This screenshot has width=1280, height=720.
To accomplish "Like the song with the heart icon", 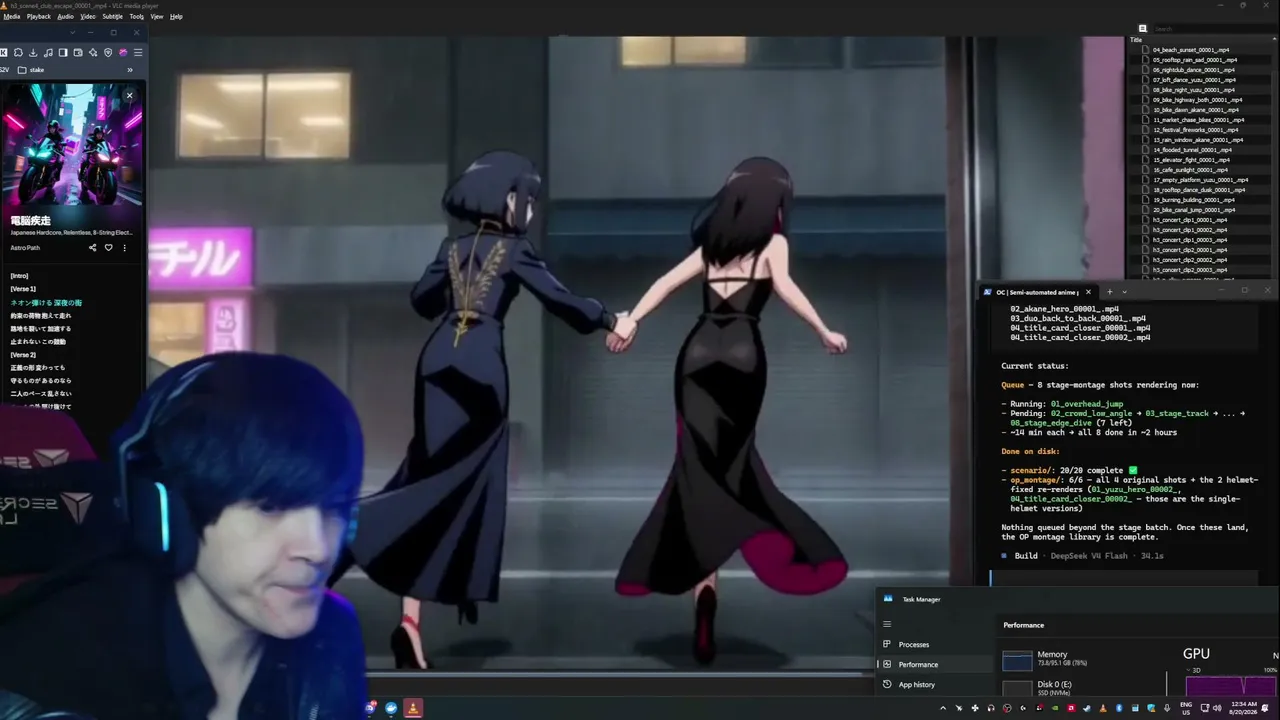I will click(109, 248).
